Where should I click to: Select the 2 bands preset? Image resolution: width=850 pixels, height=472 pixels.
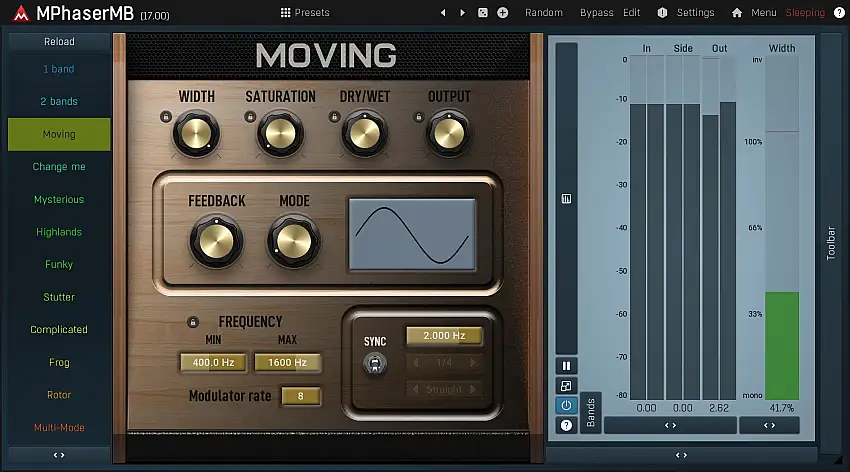(59, 101)
